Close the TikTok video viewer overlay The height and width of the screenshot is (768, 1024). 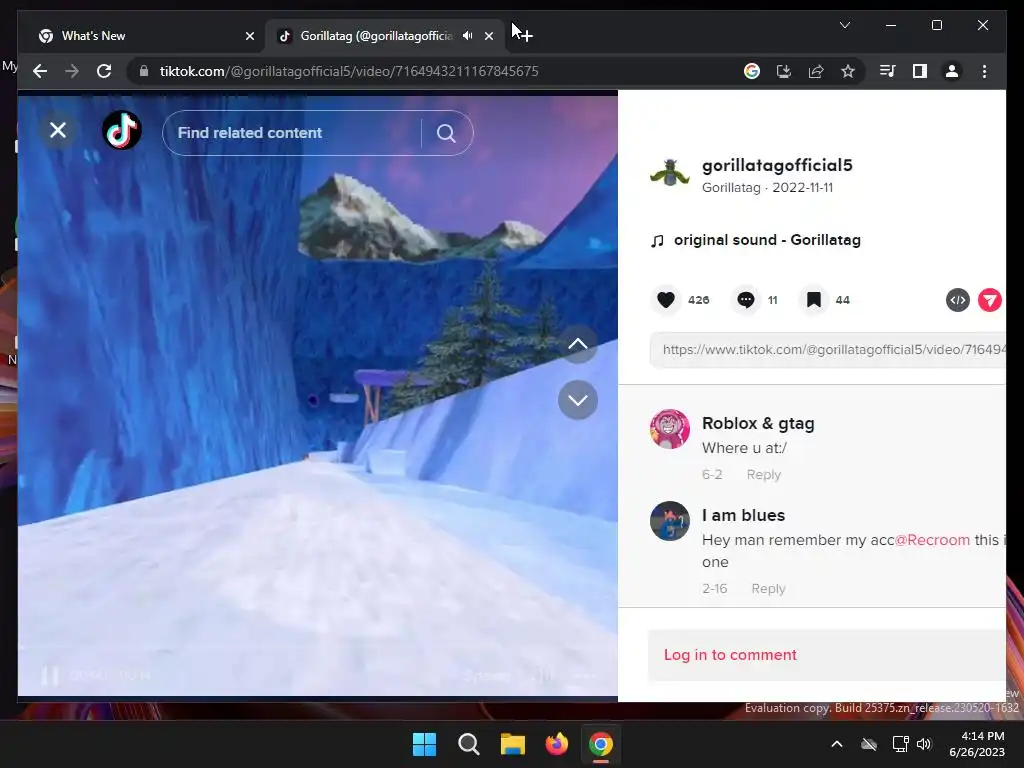point(58,131)
